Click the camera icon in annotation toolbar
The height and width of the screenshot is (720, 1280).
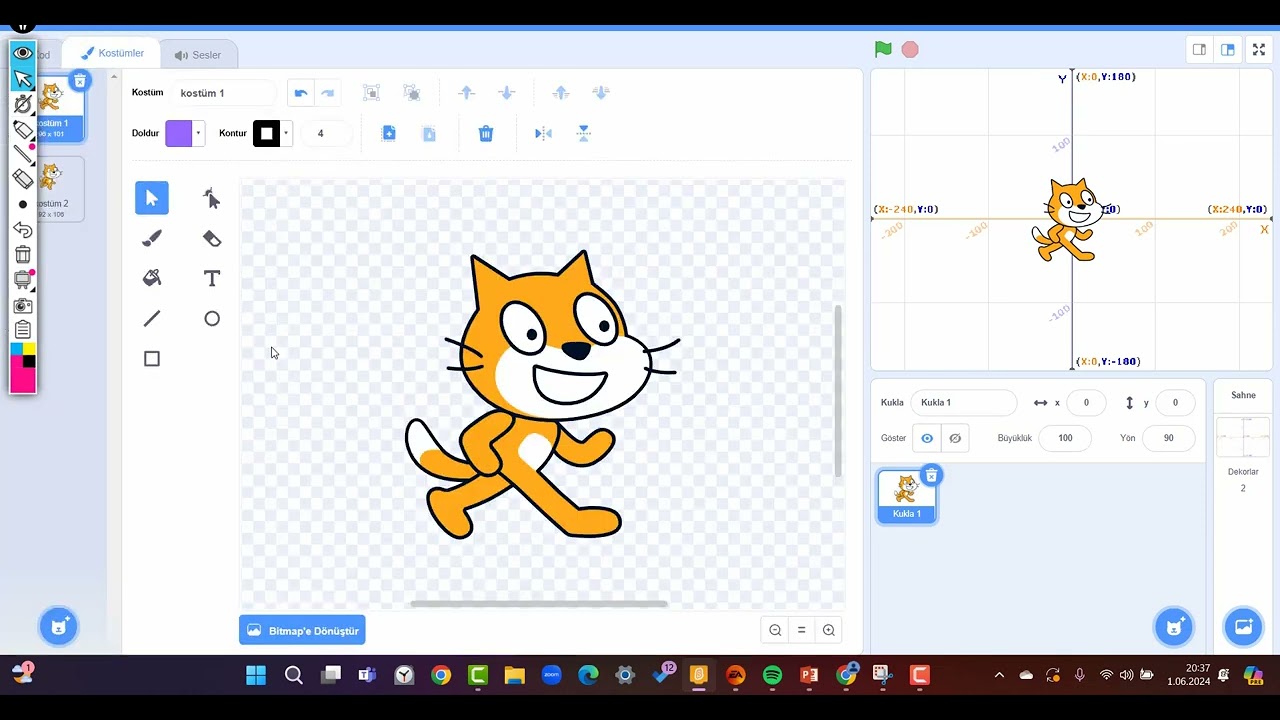click(x=23, y=305)
